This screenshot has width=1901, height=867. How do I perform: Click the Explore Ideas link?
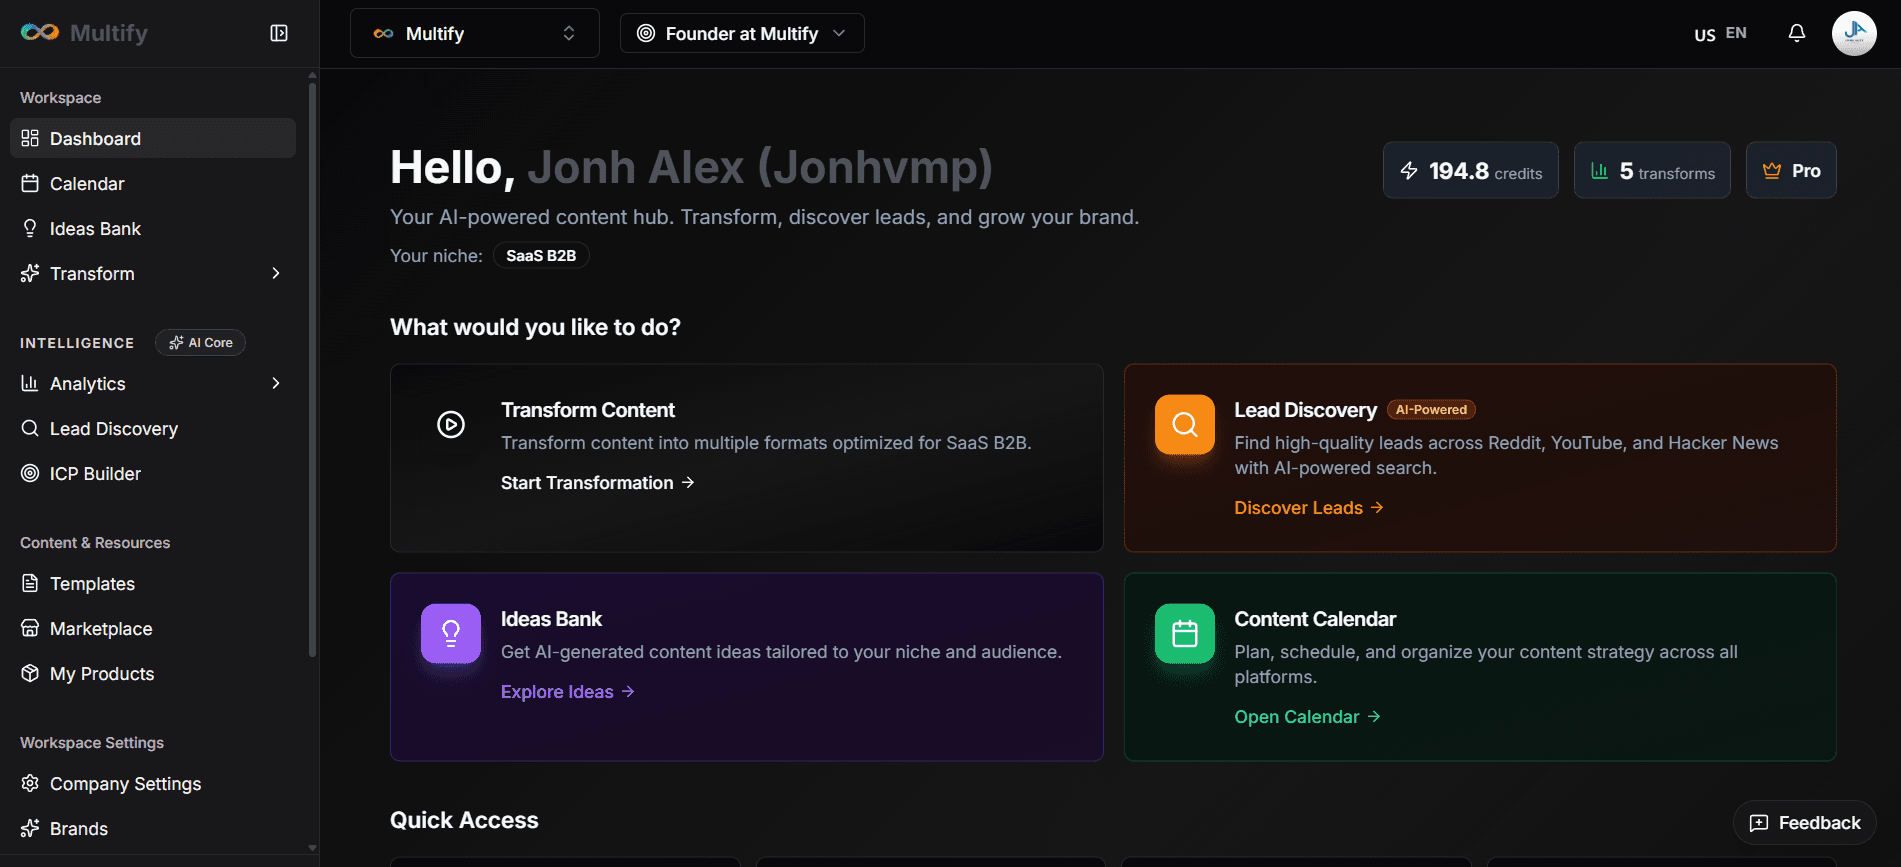568,692
